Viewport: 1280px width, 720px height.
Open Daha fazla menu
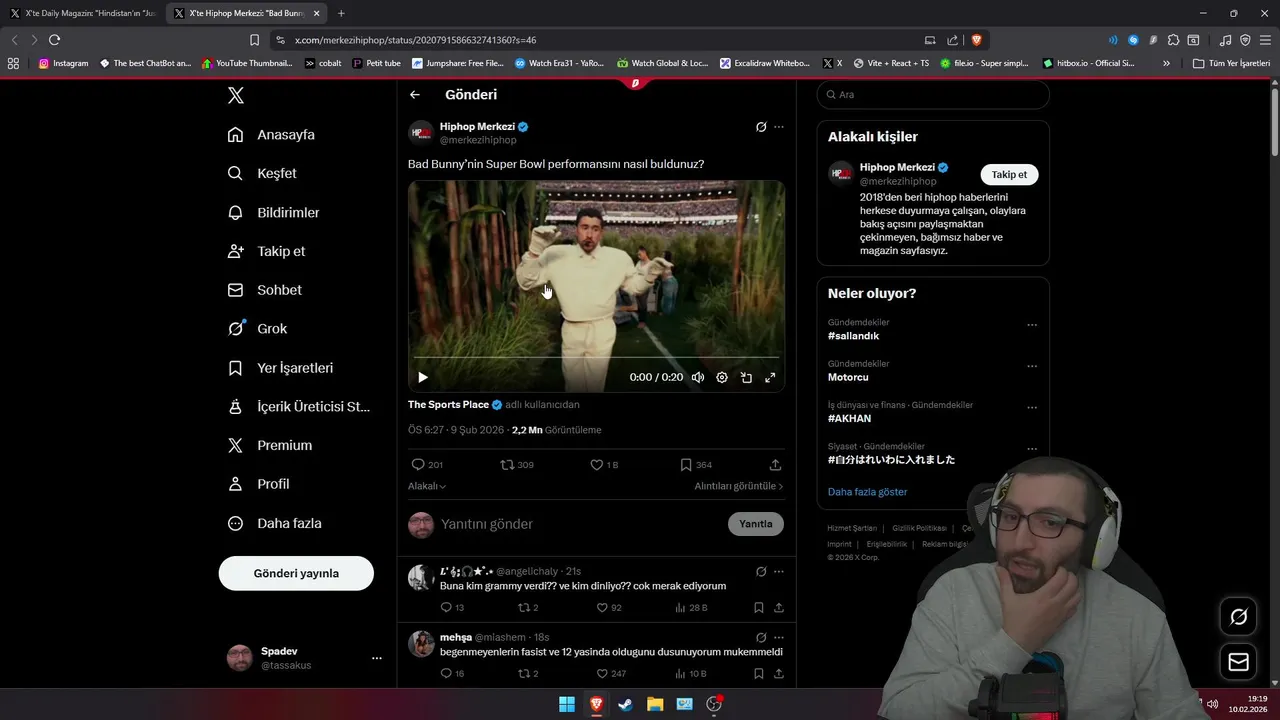[x=274, y=523]
